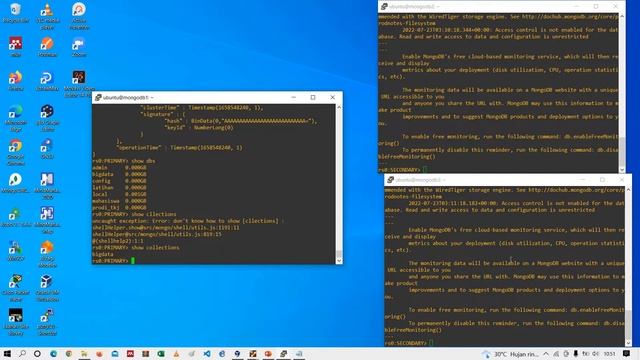This screenshot has width=640, height=360.
Task: Maximize the ubuntu@mongodb1 terminal window
Action: (313, 98)
